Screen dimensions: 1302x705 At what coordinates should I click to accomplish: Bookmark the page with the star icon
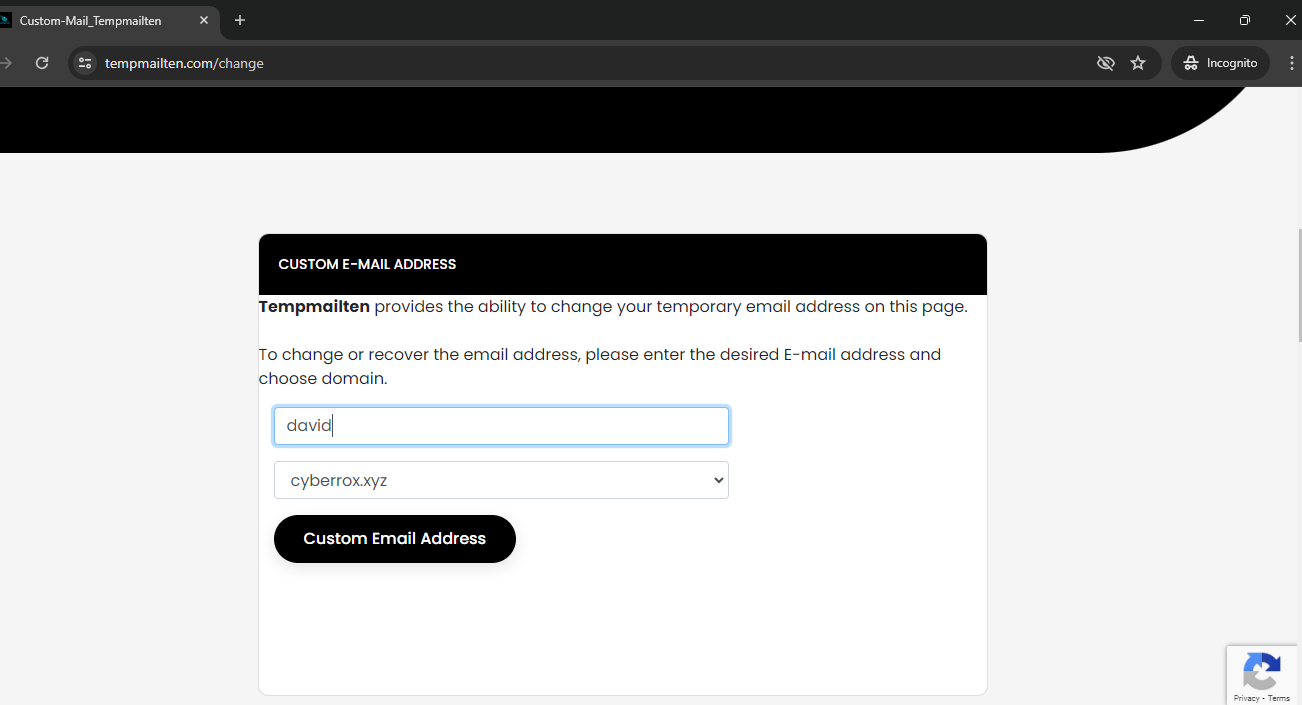coord(1138,62)
